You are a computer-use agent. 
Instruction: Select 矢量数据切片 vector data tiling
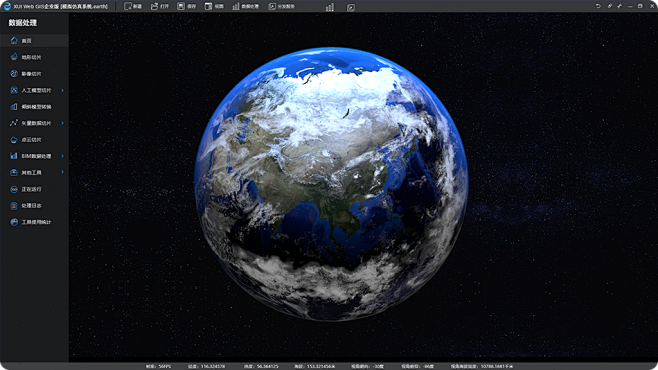click(x=34, y=123)
